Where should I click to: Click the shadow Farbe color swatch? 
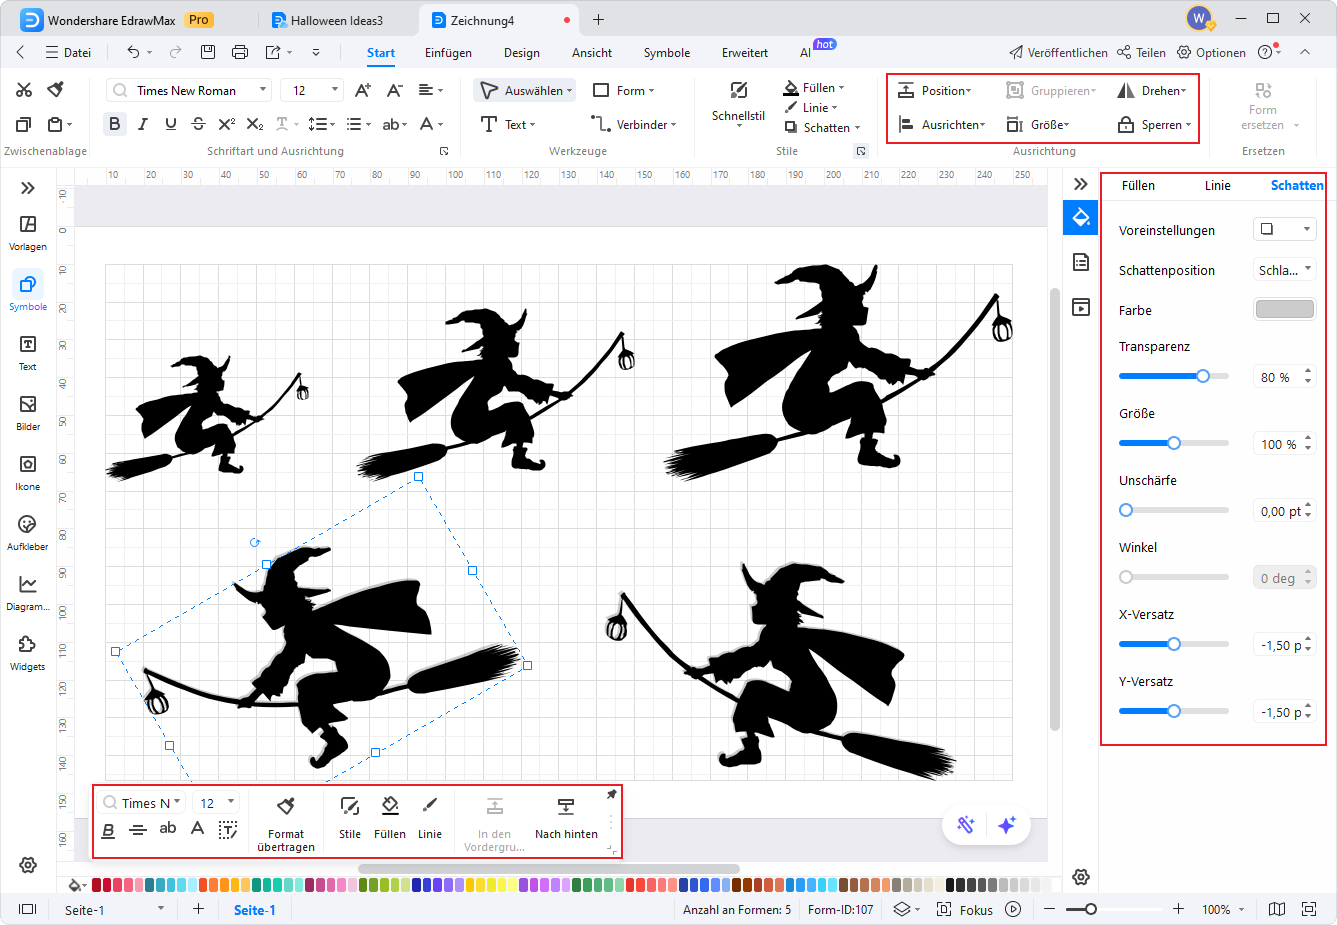pyautogui.click(x=1284, y=309)
